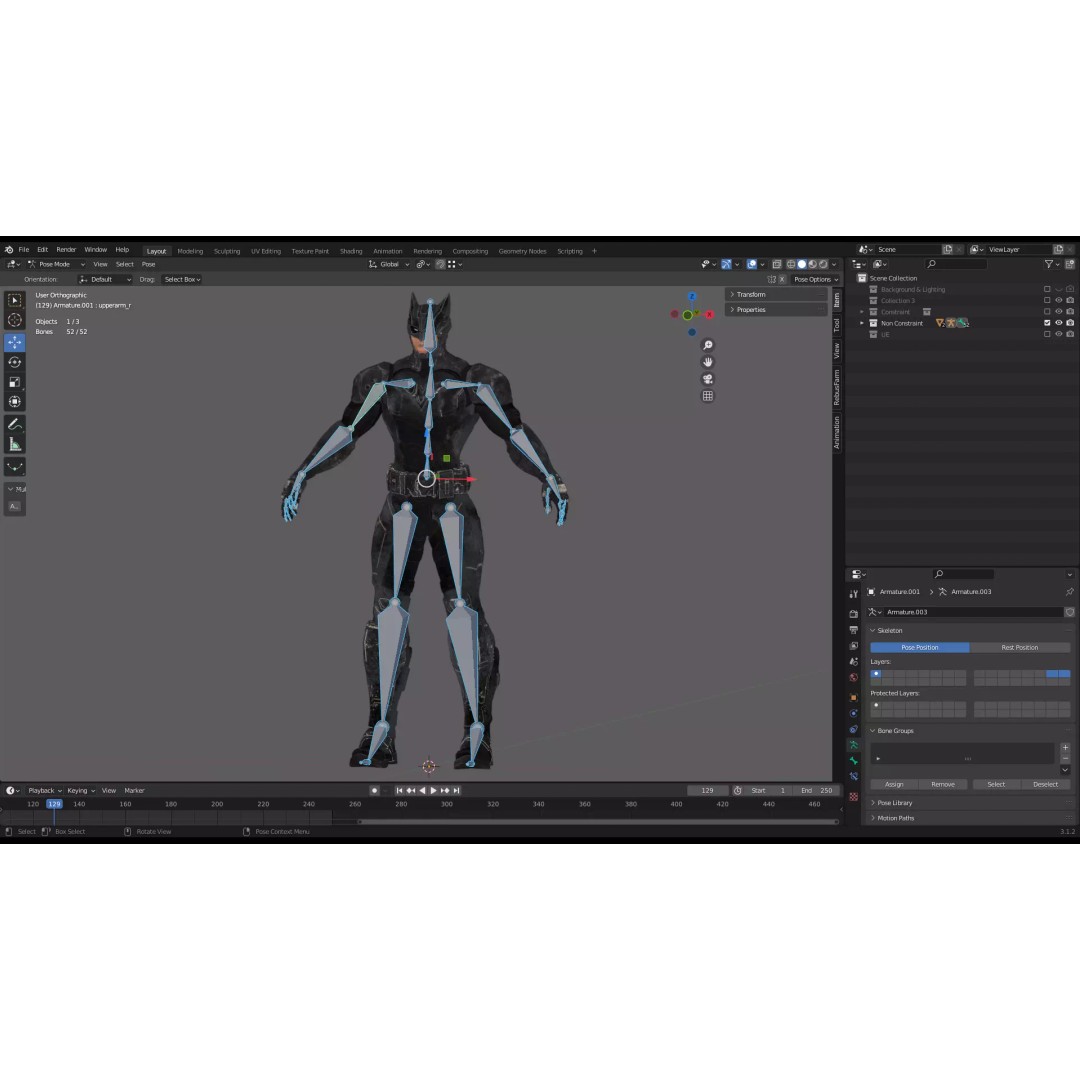Activate the Transform tool
The image size is (1080, 1080).
[14, 402]
